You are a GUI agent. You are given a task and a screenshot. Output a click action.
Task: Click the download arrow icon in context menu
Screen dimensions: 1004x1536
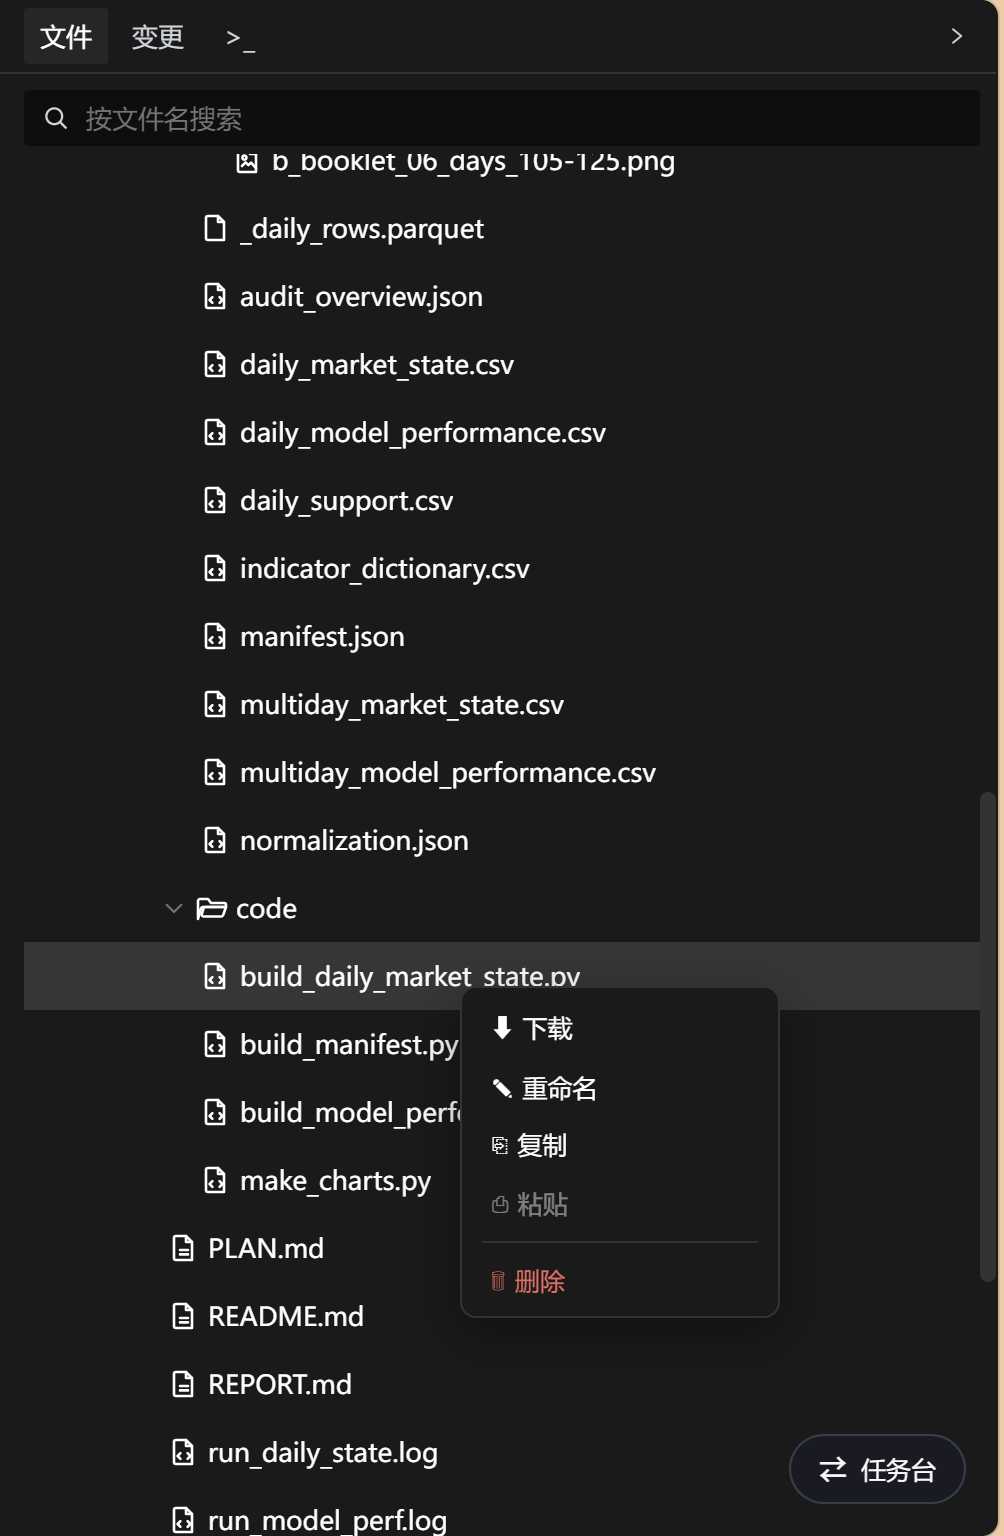(502, 1027)
